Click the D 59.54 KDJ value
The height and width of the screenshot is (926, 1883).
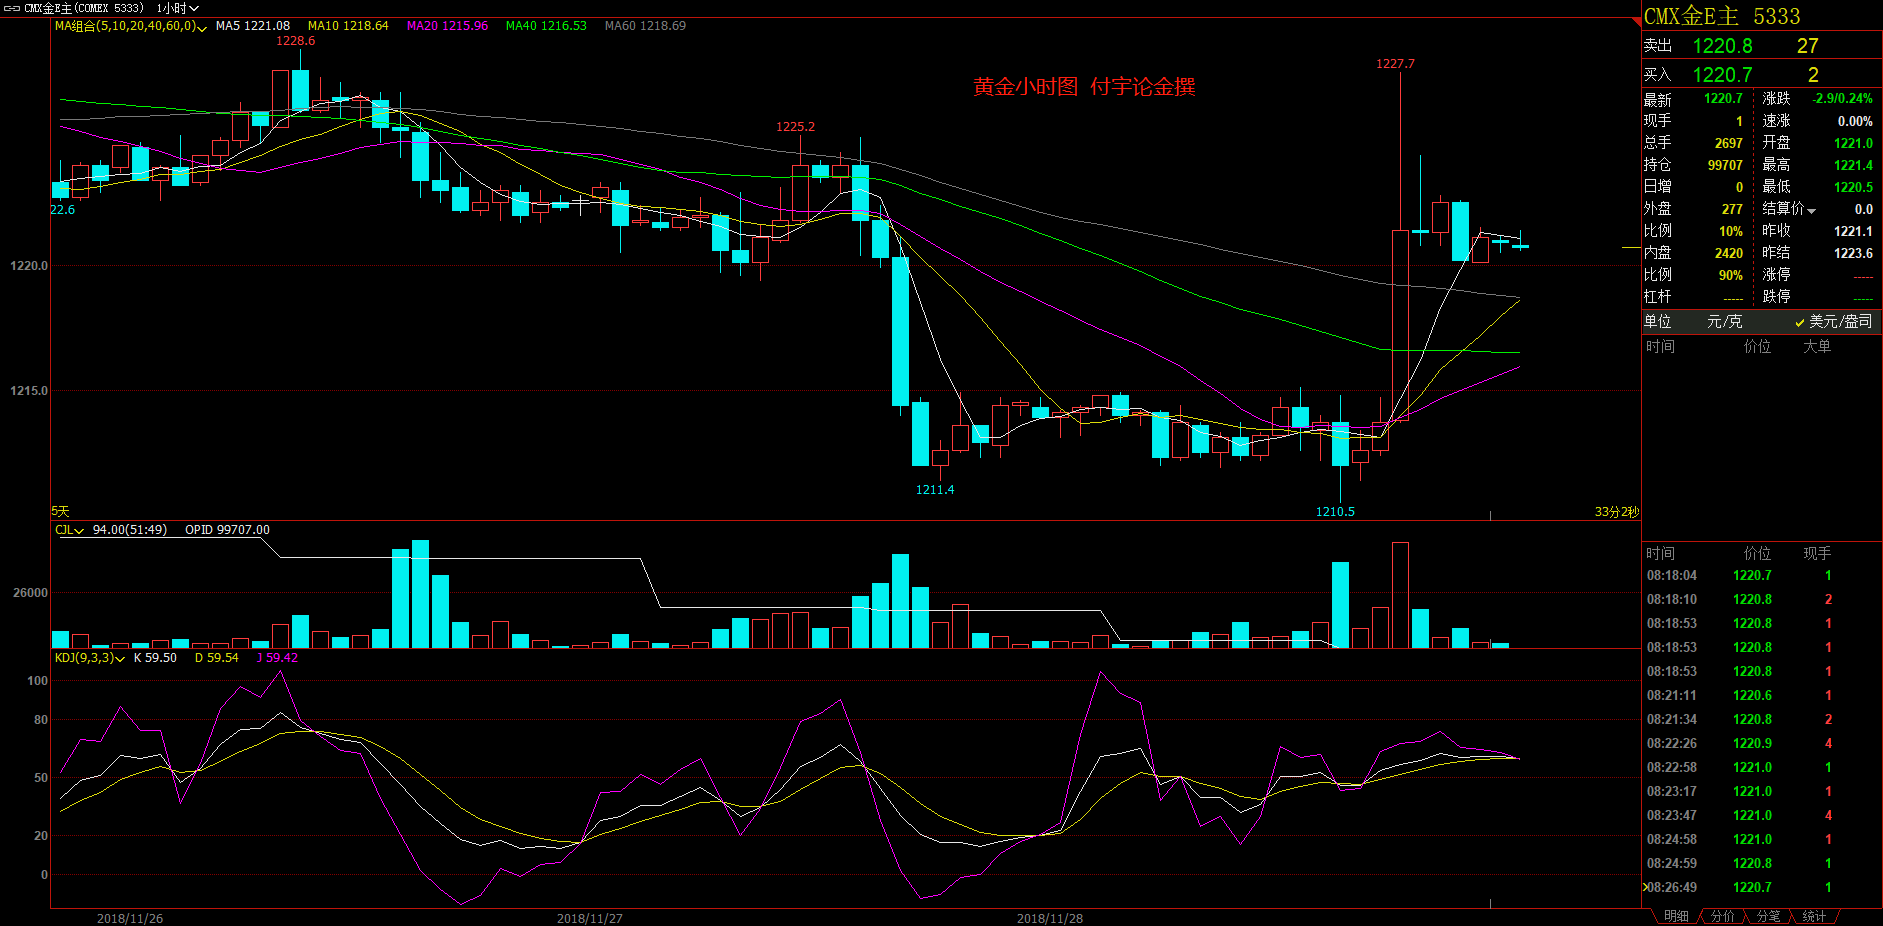coord(216,658)
